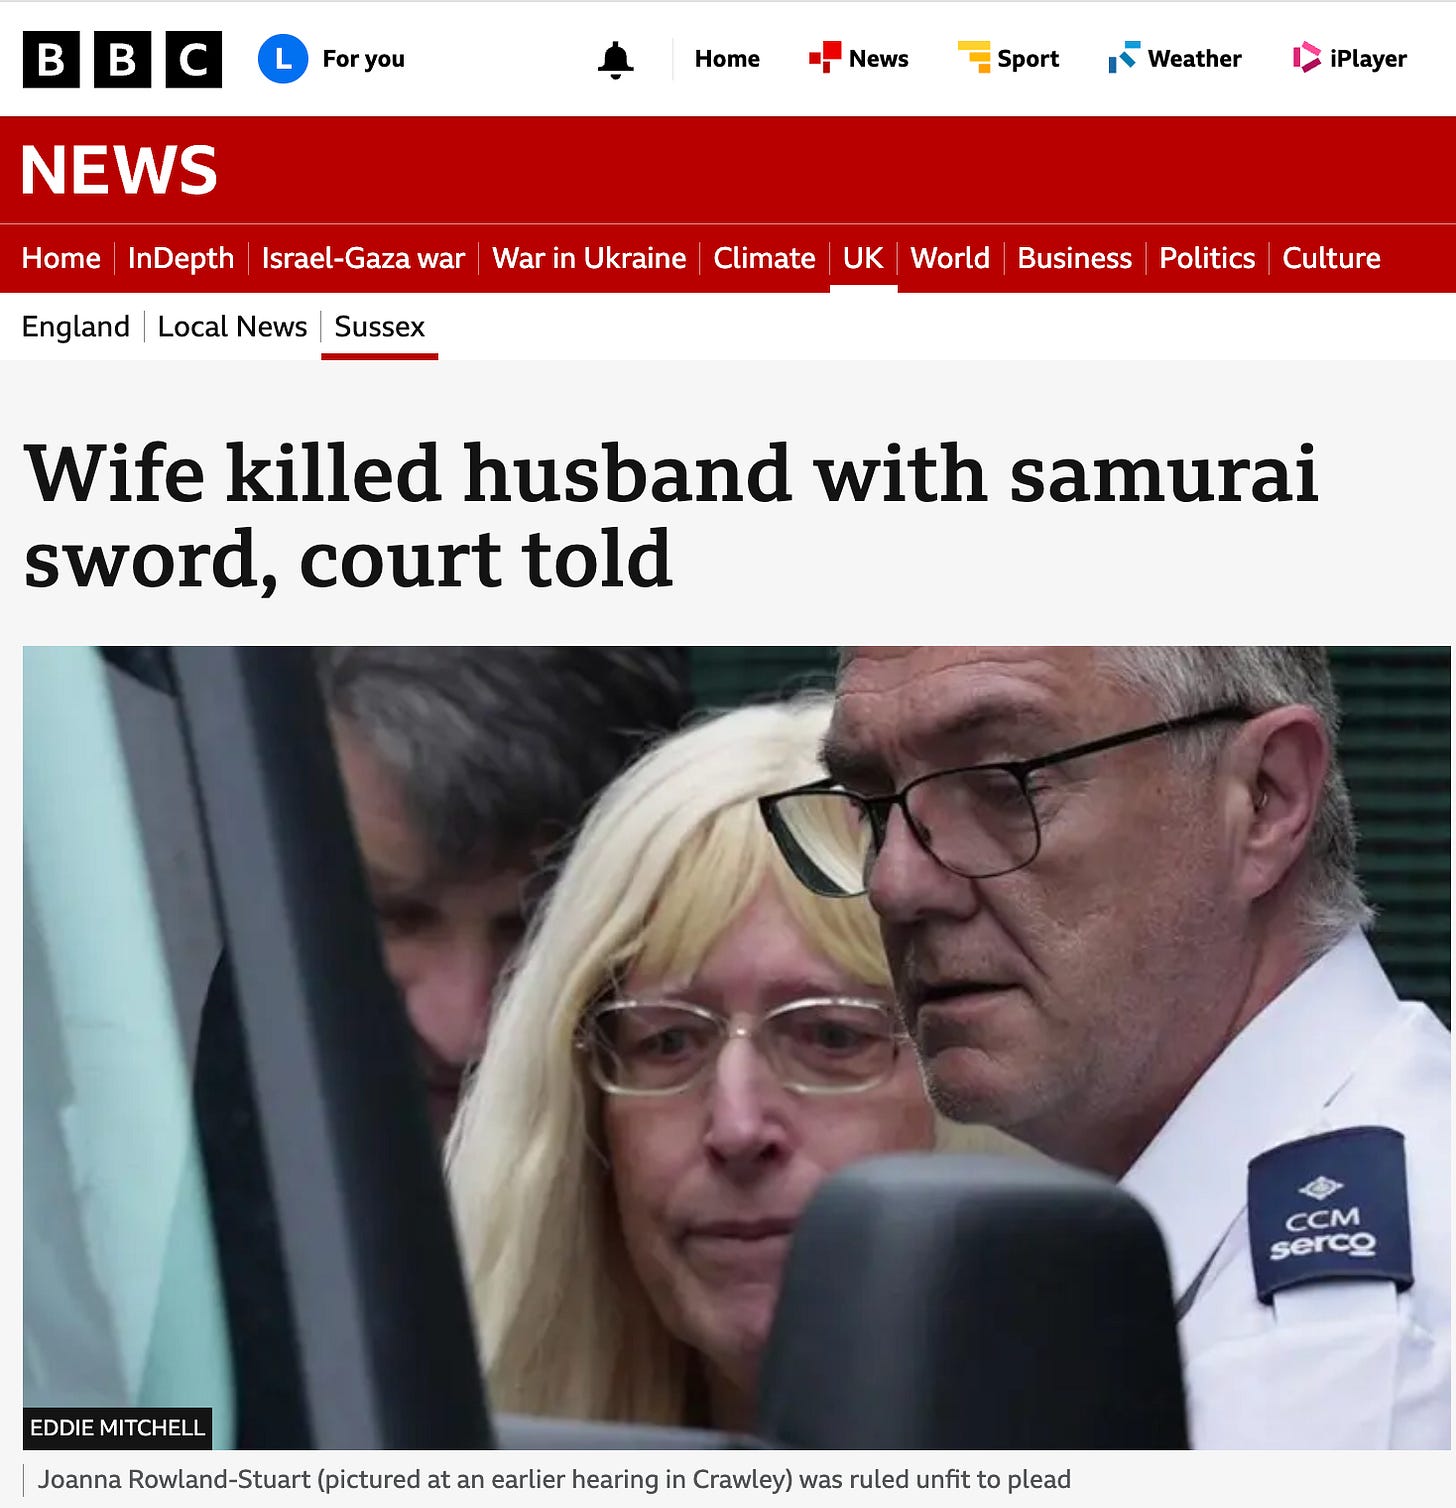This screenshot has width=1456, height=1508.
Task: Click the yellow Sport icon
Action: [973, 57]
